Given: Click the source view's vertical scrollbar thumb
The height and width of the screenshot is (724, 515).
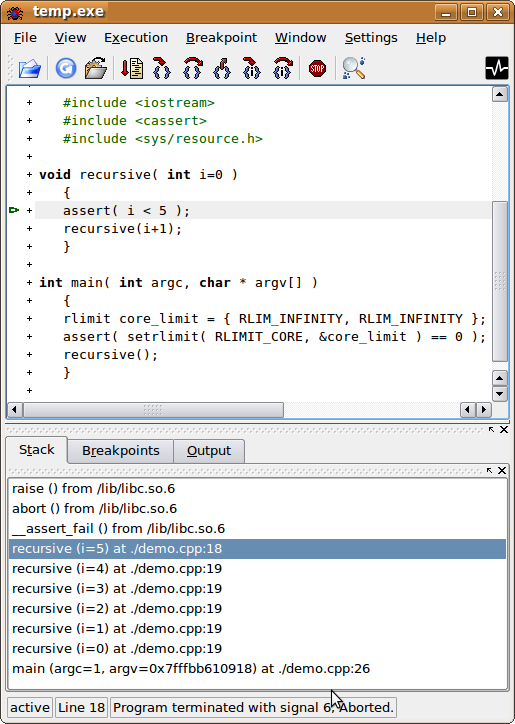Looking at the screenshot, I should pyautogui.click(x=500, y=282).
